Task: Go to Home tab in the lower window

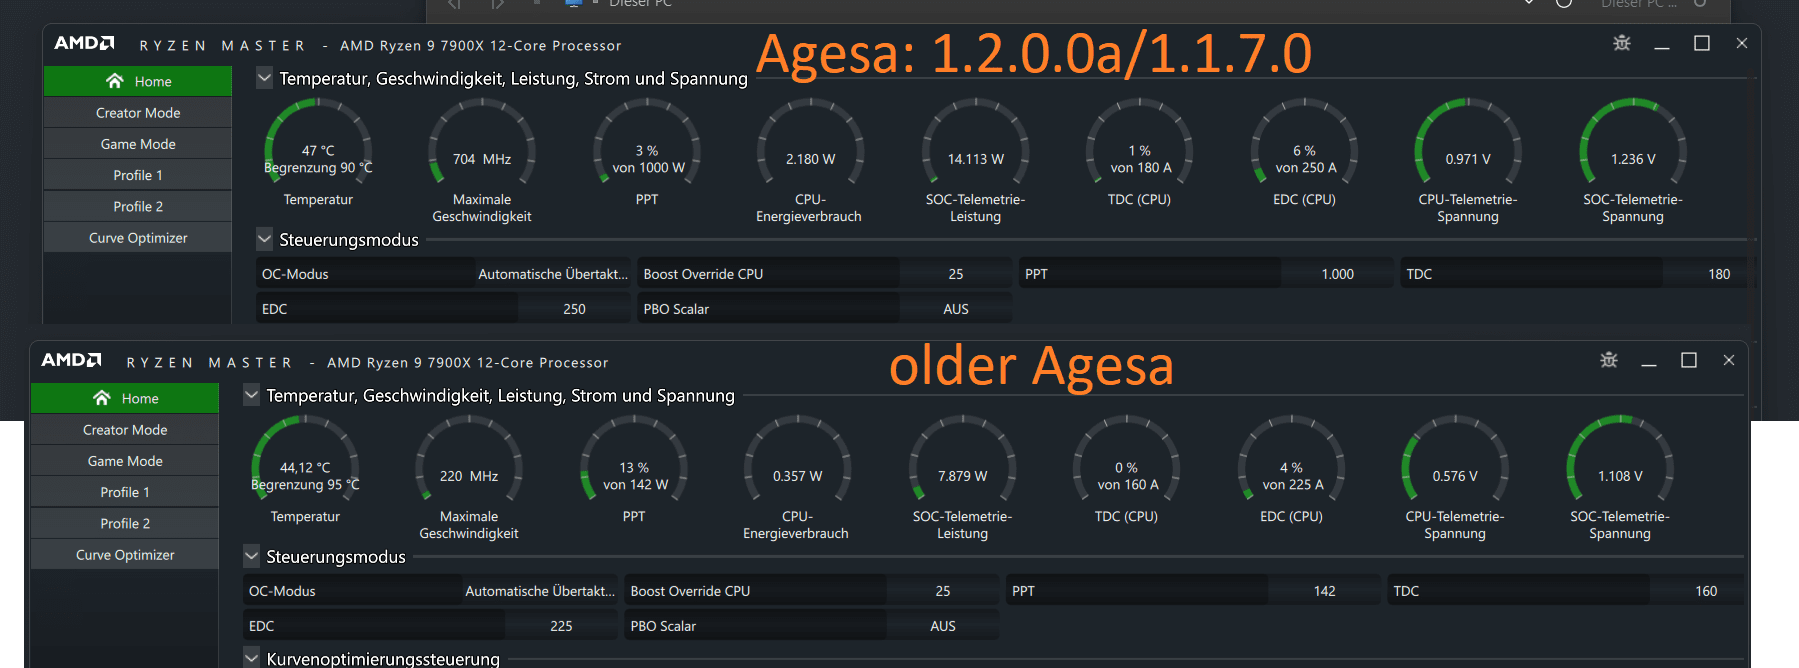Action: [125, 398]
